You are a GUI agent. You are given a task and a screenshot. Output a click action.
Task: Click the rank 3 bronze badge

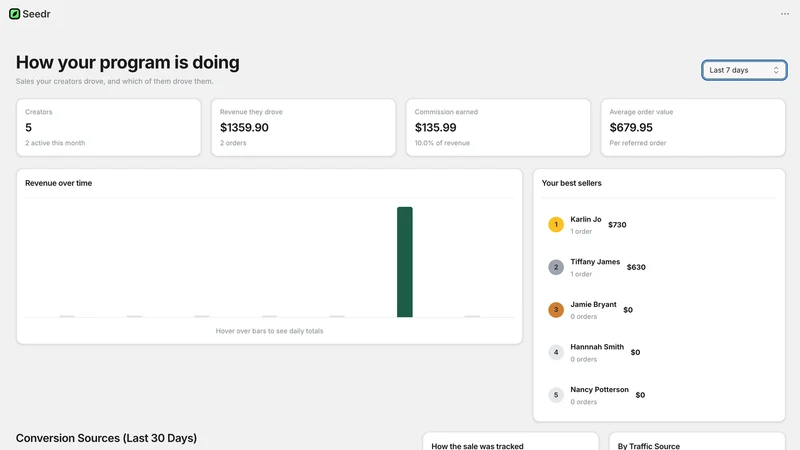click(556, 310)
